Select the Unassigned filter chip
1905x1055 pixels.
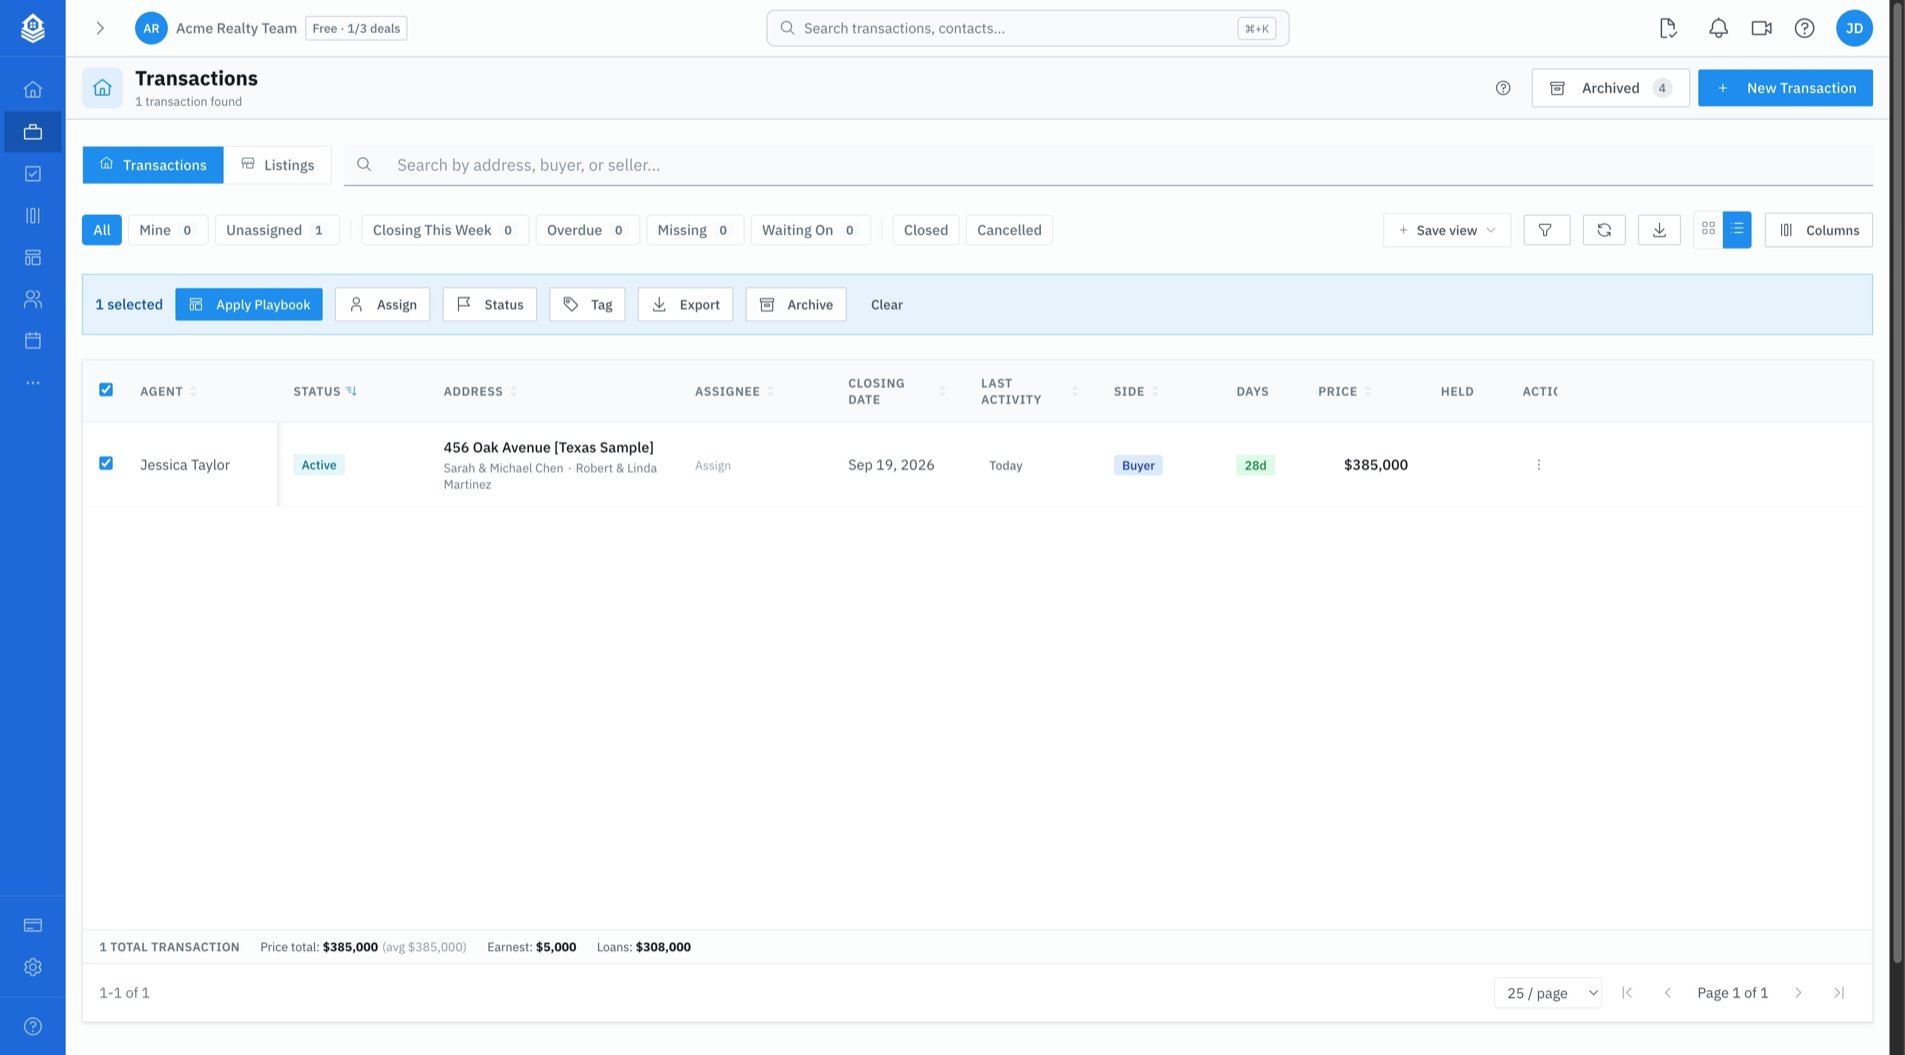(x=276, y=230)
